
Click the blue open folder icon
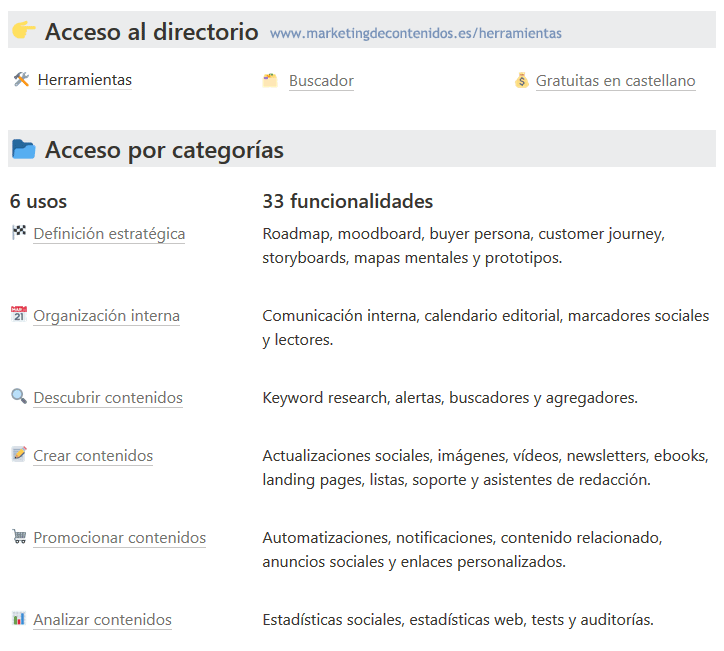click(24, 149)
